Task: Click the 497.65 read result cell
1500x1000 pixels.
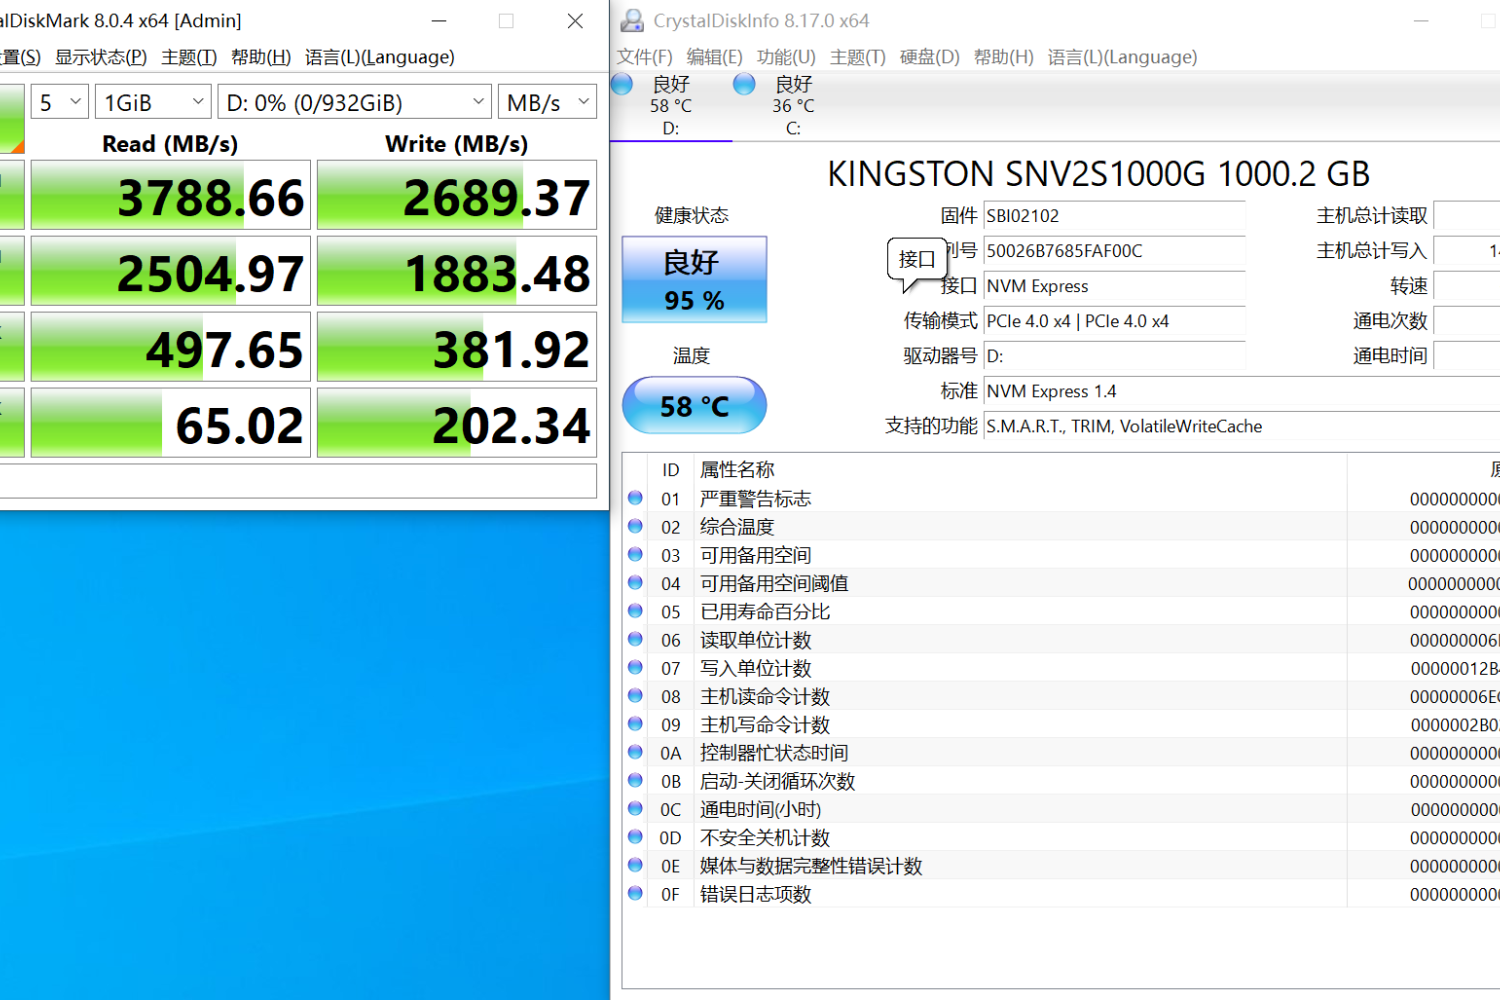Action: (x=171, y=348)
